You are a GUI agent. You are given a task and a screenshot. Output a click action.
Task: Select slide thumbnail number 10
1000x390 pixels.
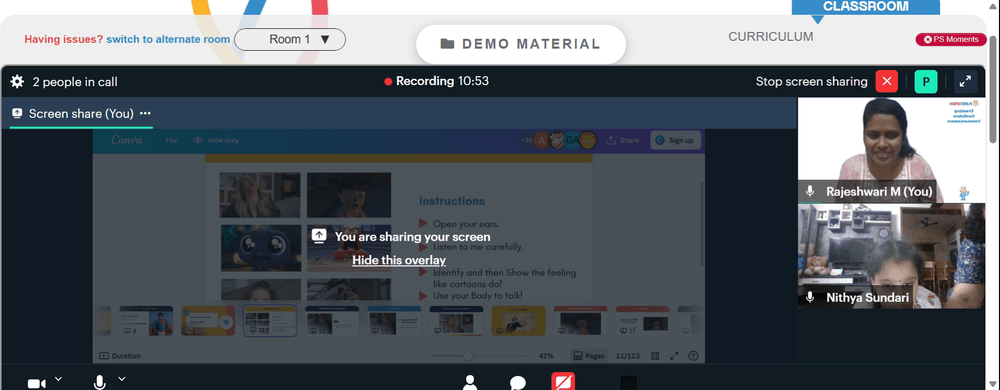click(x=208, y=321)
